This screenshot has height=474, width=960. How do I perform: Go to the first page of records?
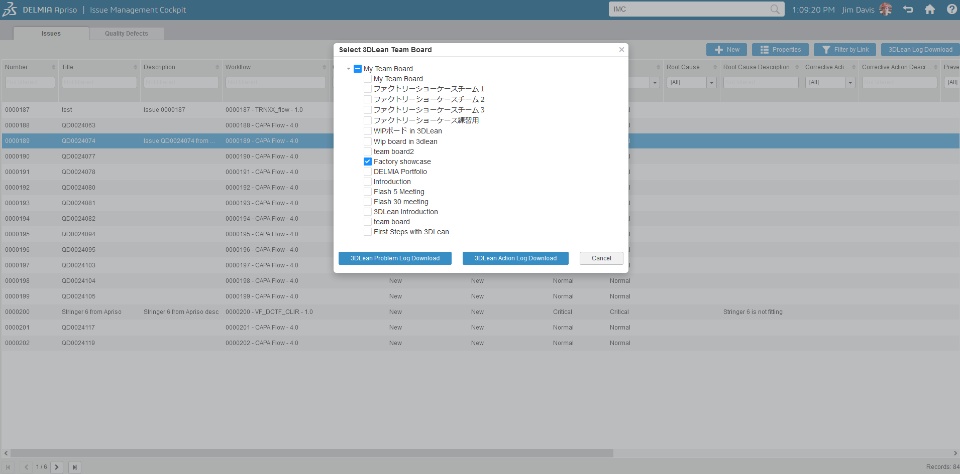click(x=8, y=467)
